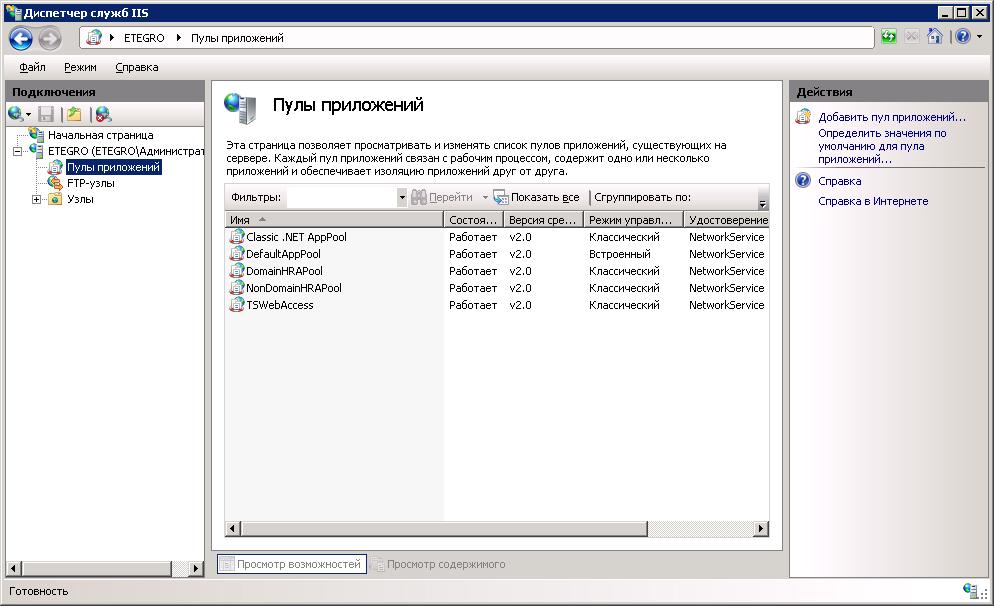The height and width of the screenshot is (606, 994).
Task: Open Справка в Интернете link
Action: (873, 201)
